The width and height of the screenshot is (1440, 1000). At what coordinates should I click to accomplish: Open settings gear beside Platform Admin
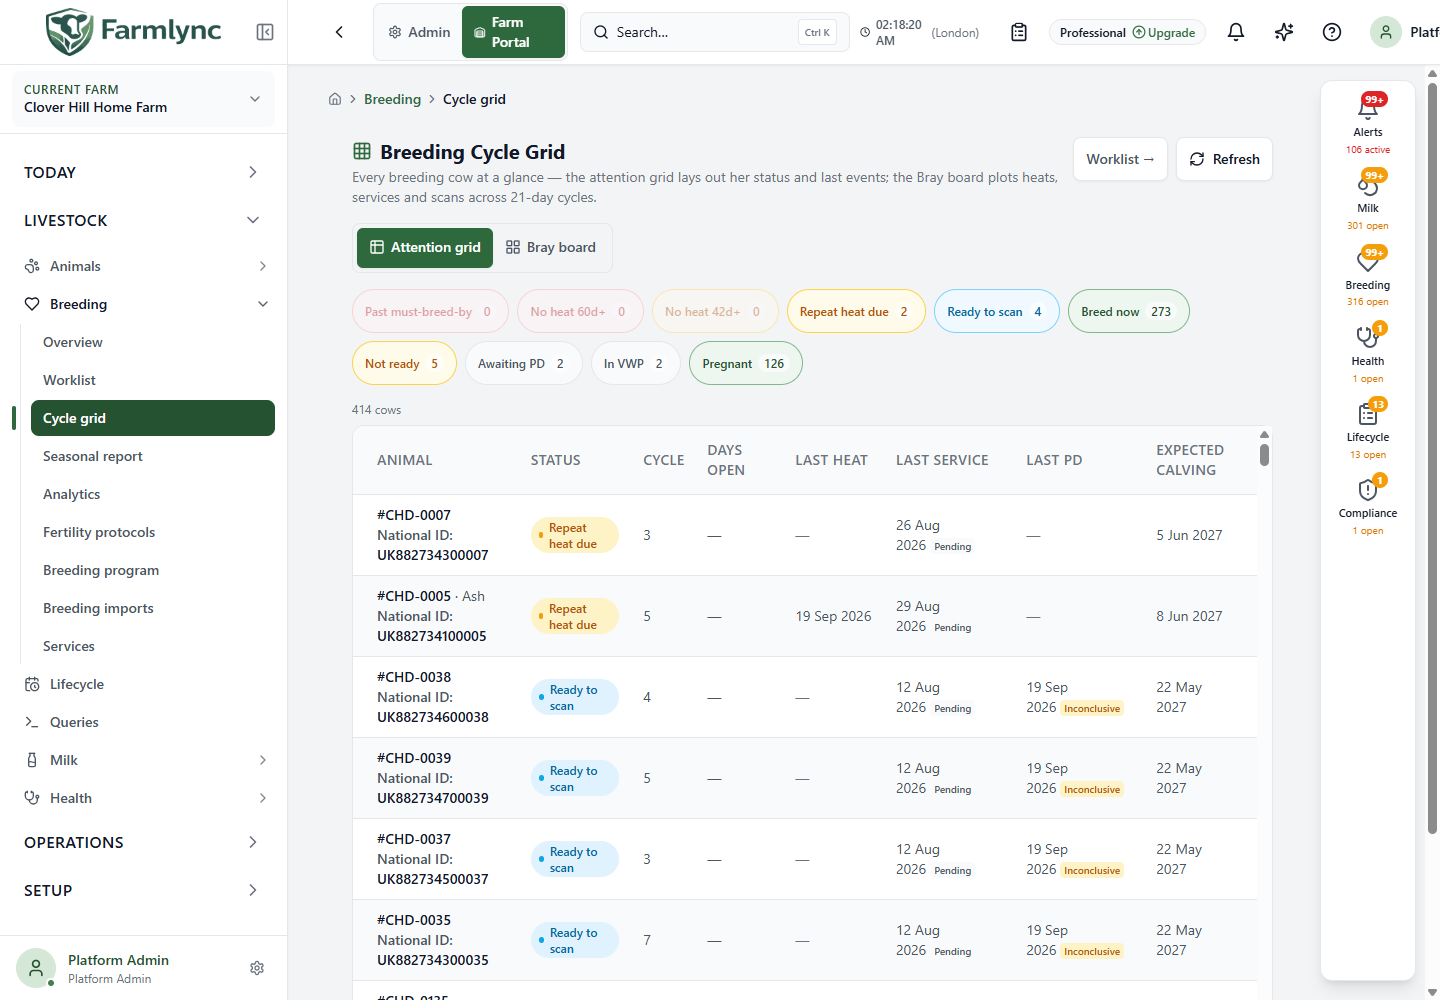pos(257,968)
